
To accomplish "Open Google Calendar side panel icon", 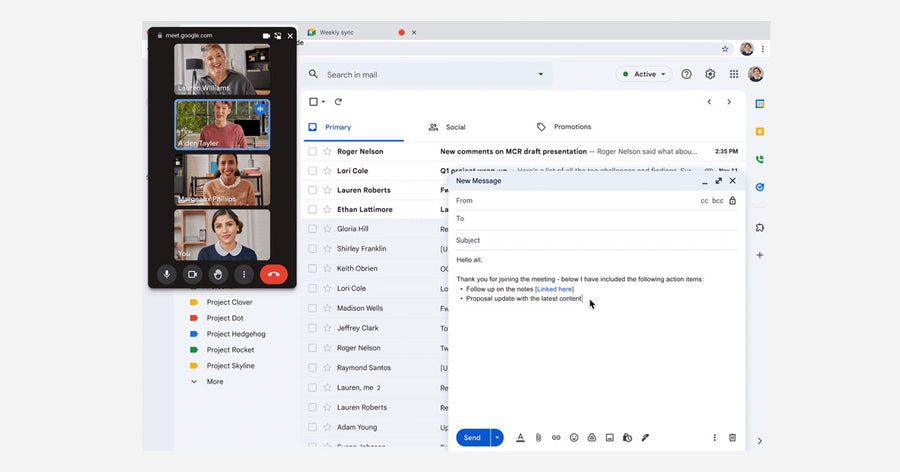I will 760,104.
